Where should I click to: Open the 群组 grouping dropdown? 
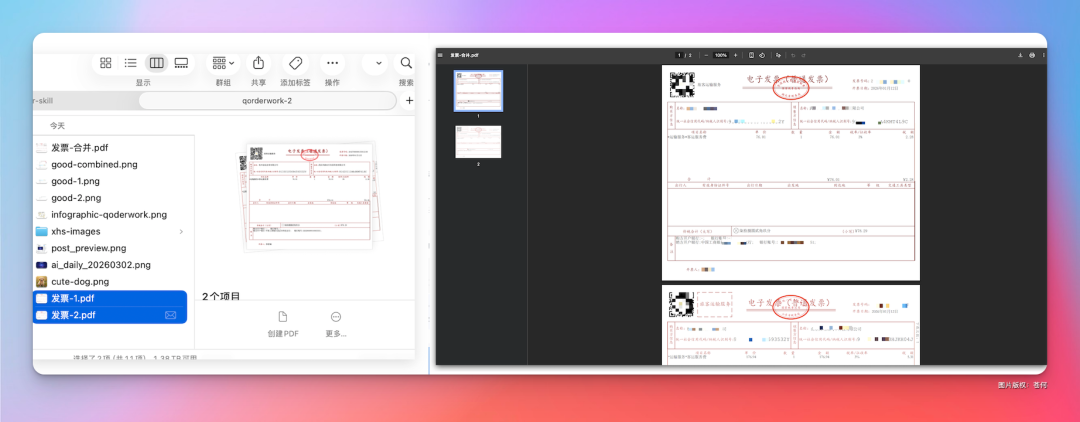tap(223, 63)
